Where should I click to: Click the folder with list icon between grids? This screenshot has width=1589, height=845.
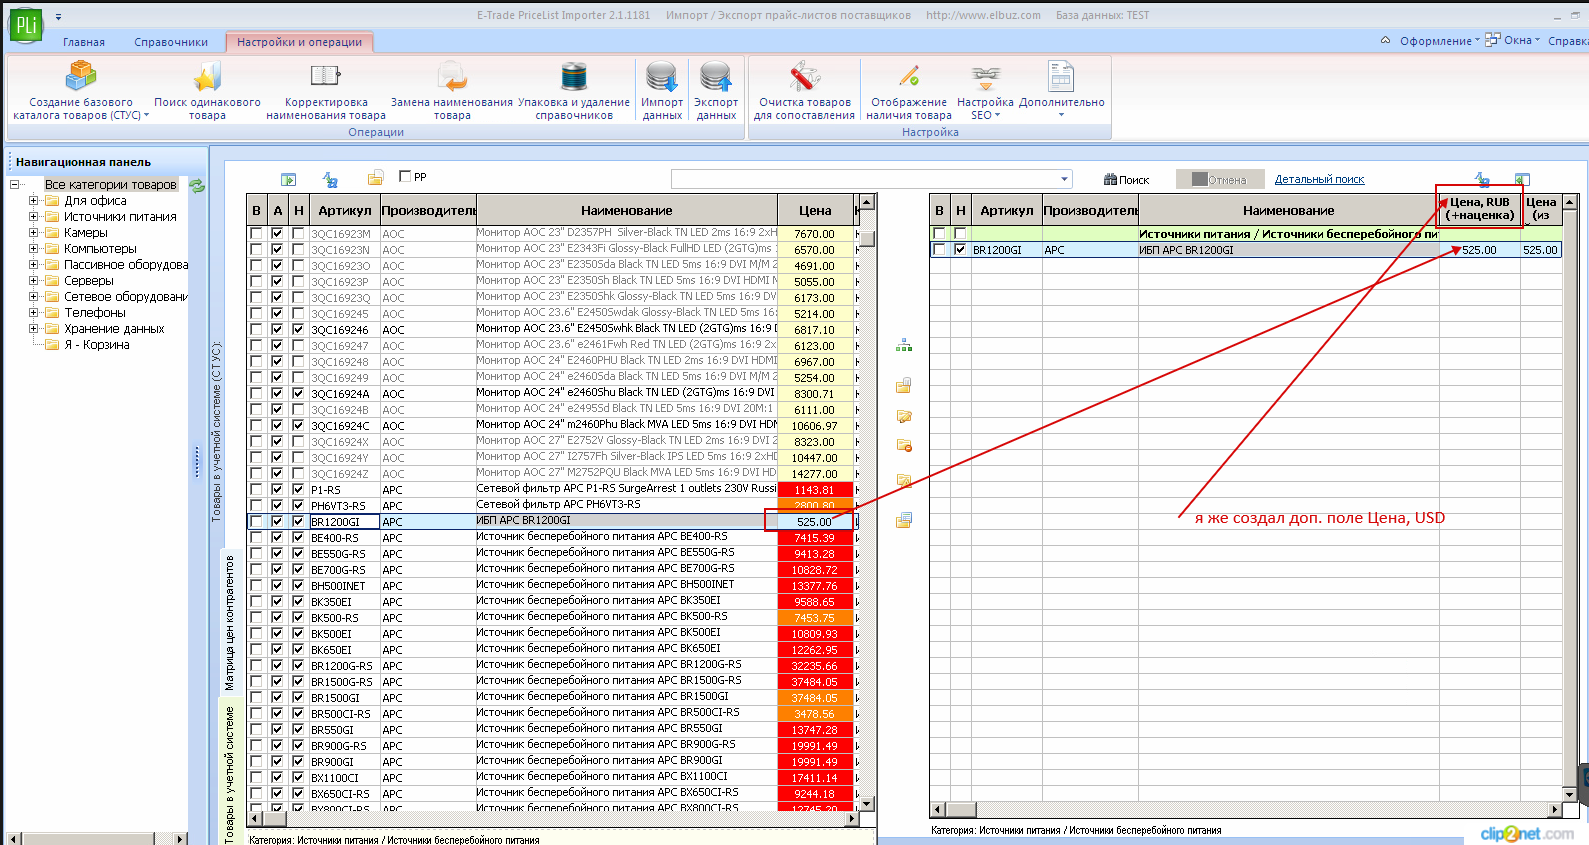[904, 520]
